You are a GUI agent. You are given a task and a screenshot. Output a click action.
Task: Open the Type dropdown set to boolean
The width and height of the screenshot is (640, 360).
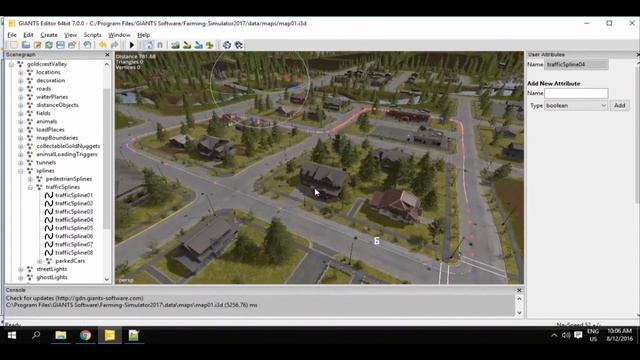tap(576, 105)
